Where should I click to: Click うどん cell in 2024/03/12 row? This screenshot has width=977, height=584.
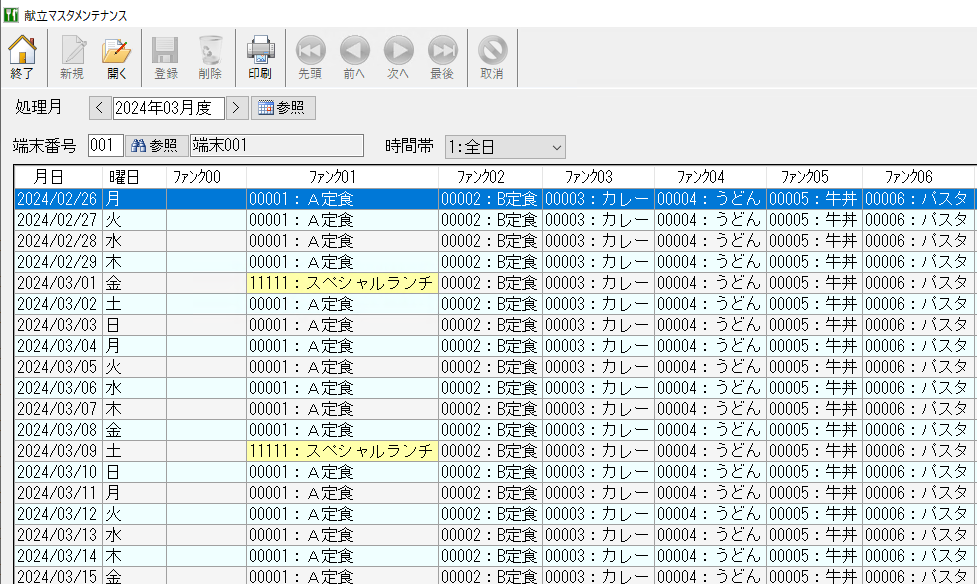click(x=710, y=514)
